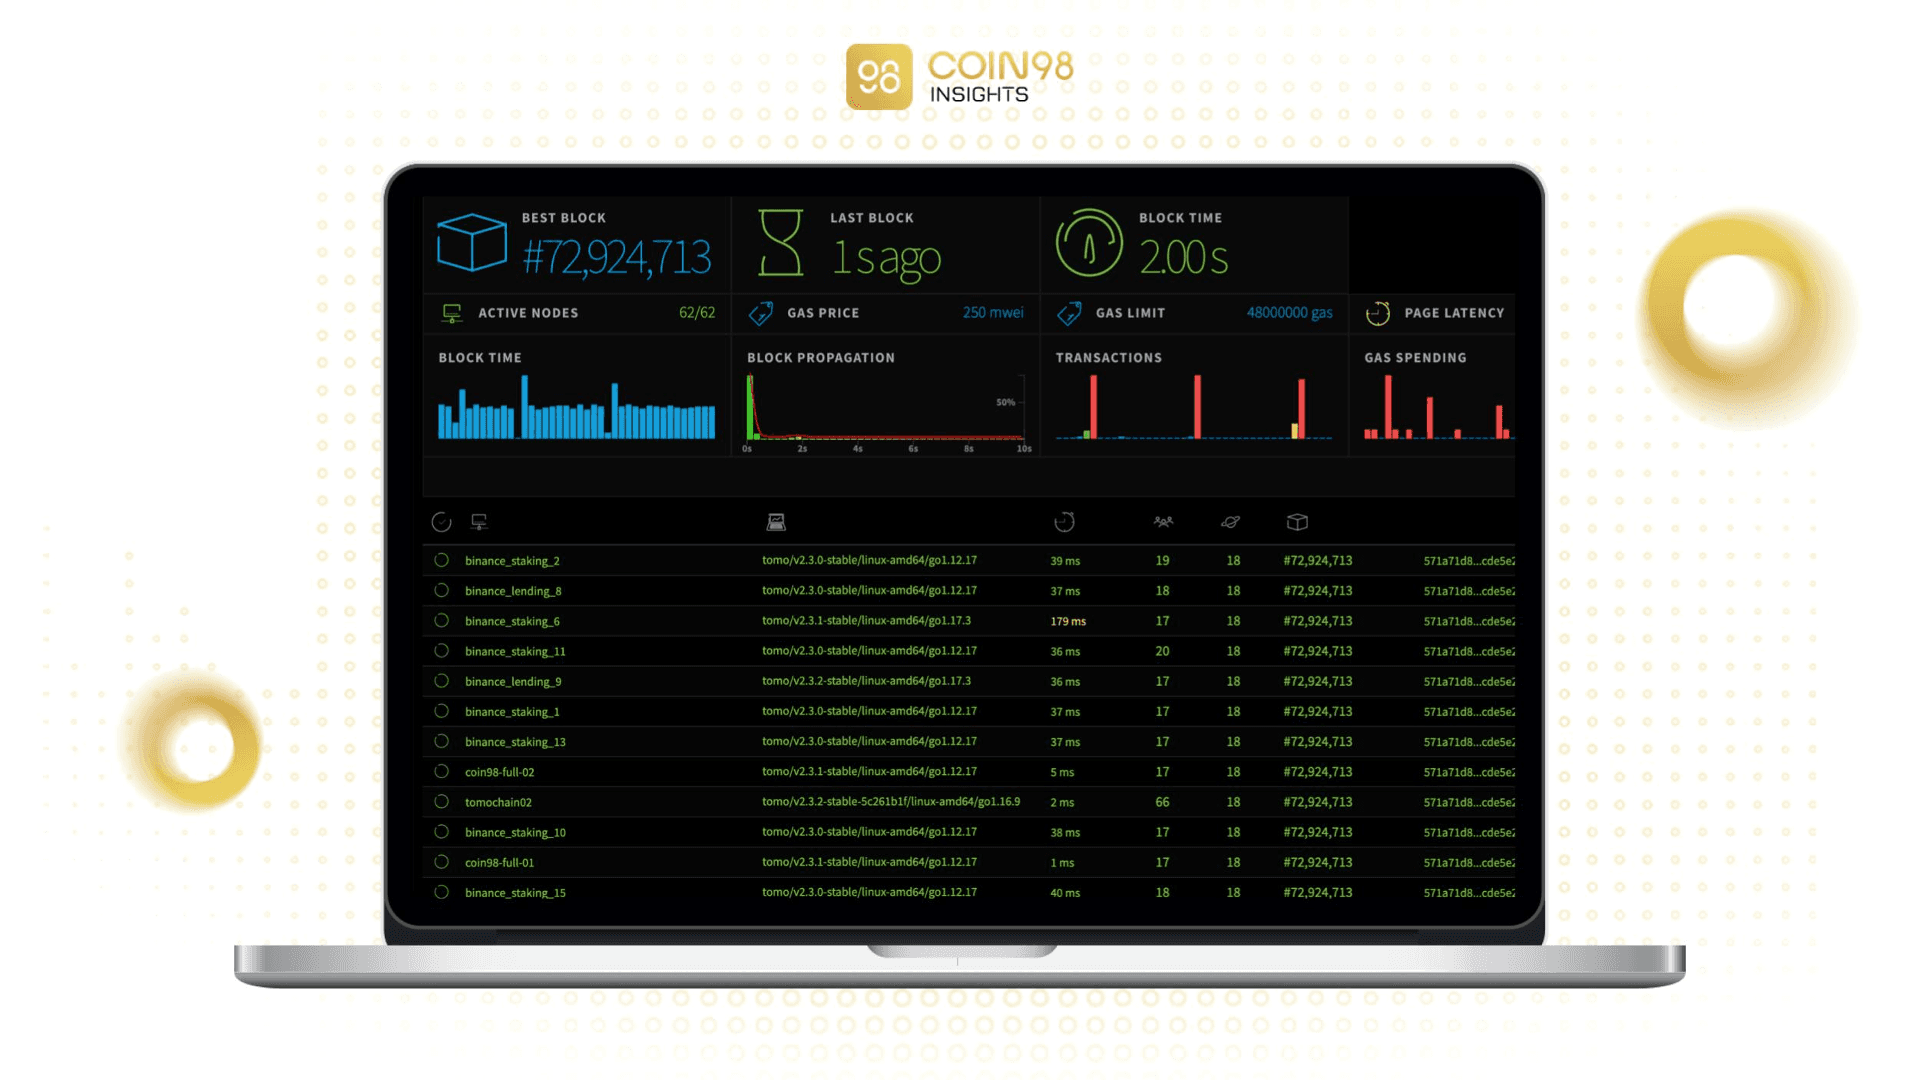Click the 1 ms latency of coin98-full-01
The width and height of the screenshot is (1920, 1080).
[1062, 862]
